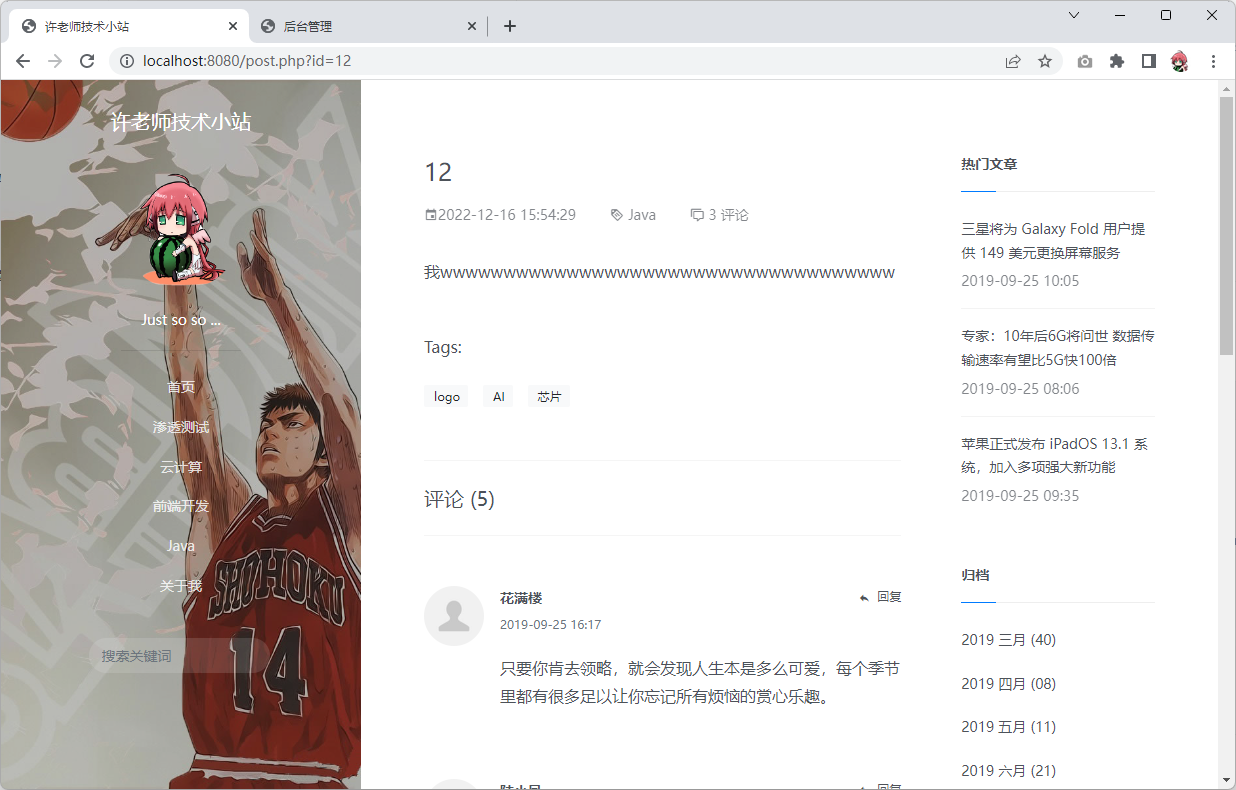The height and width of the screenshot is (790, 1236).
Task: Click the 回复 link on 花满楼's comment
Action: coord(881,597)
